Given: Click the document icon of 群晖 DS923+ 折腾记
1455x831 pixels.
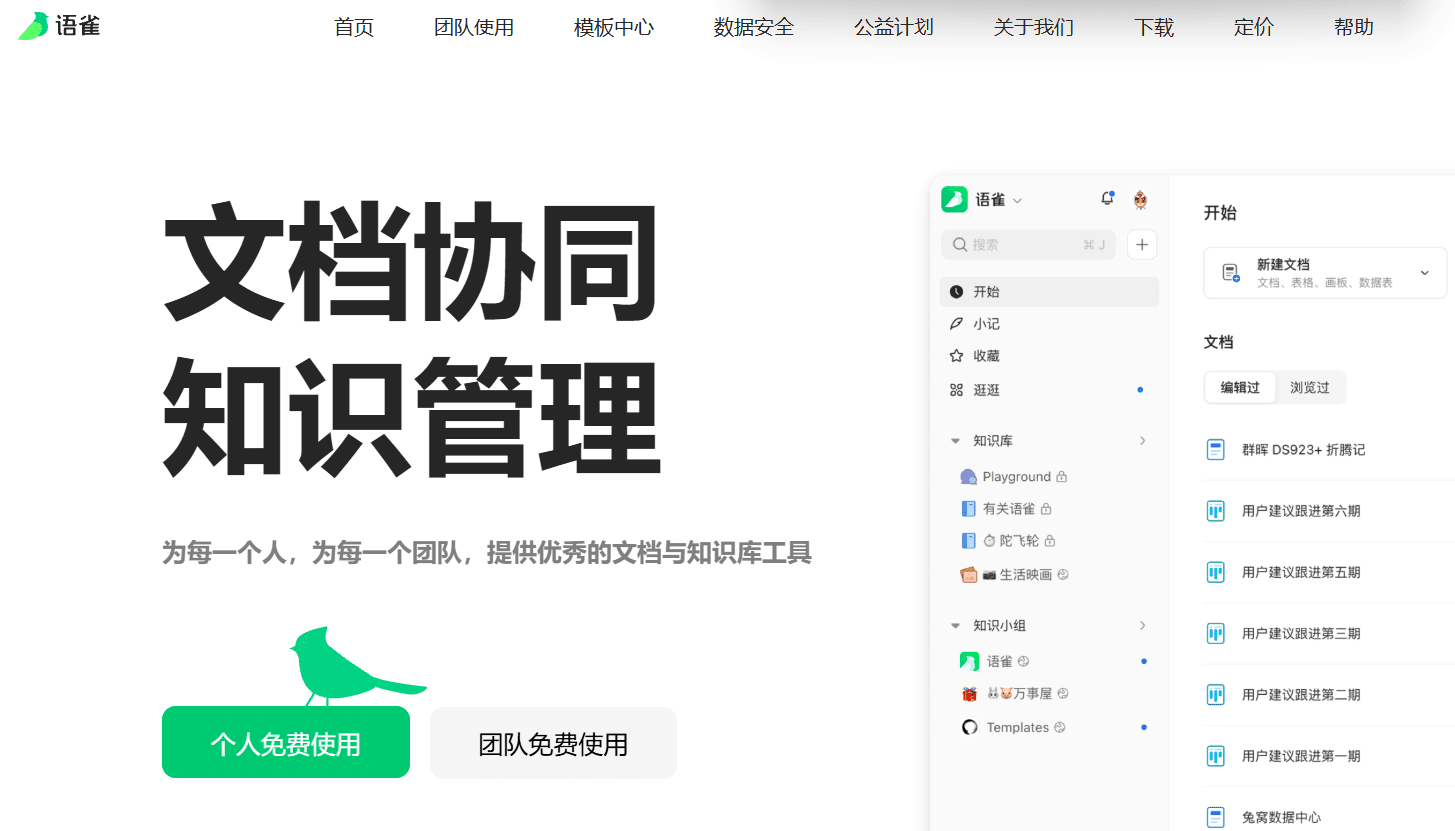Looking at the screenshot, I should point(1216,450).
